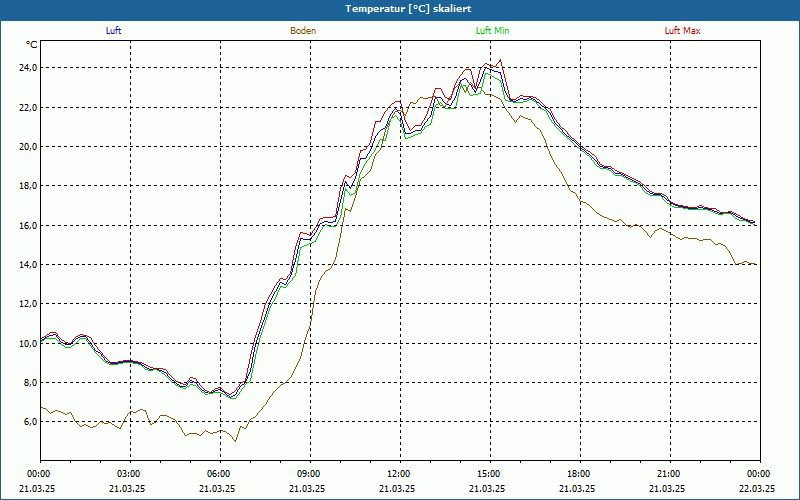Click the 6,0 y-axis value

[30, 422]
